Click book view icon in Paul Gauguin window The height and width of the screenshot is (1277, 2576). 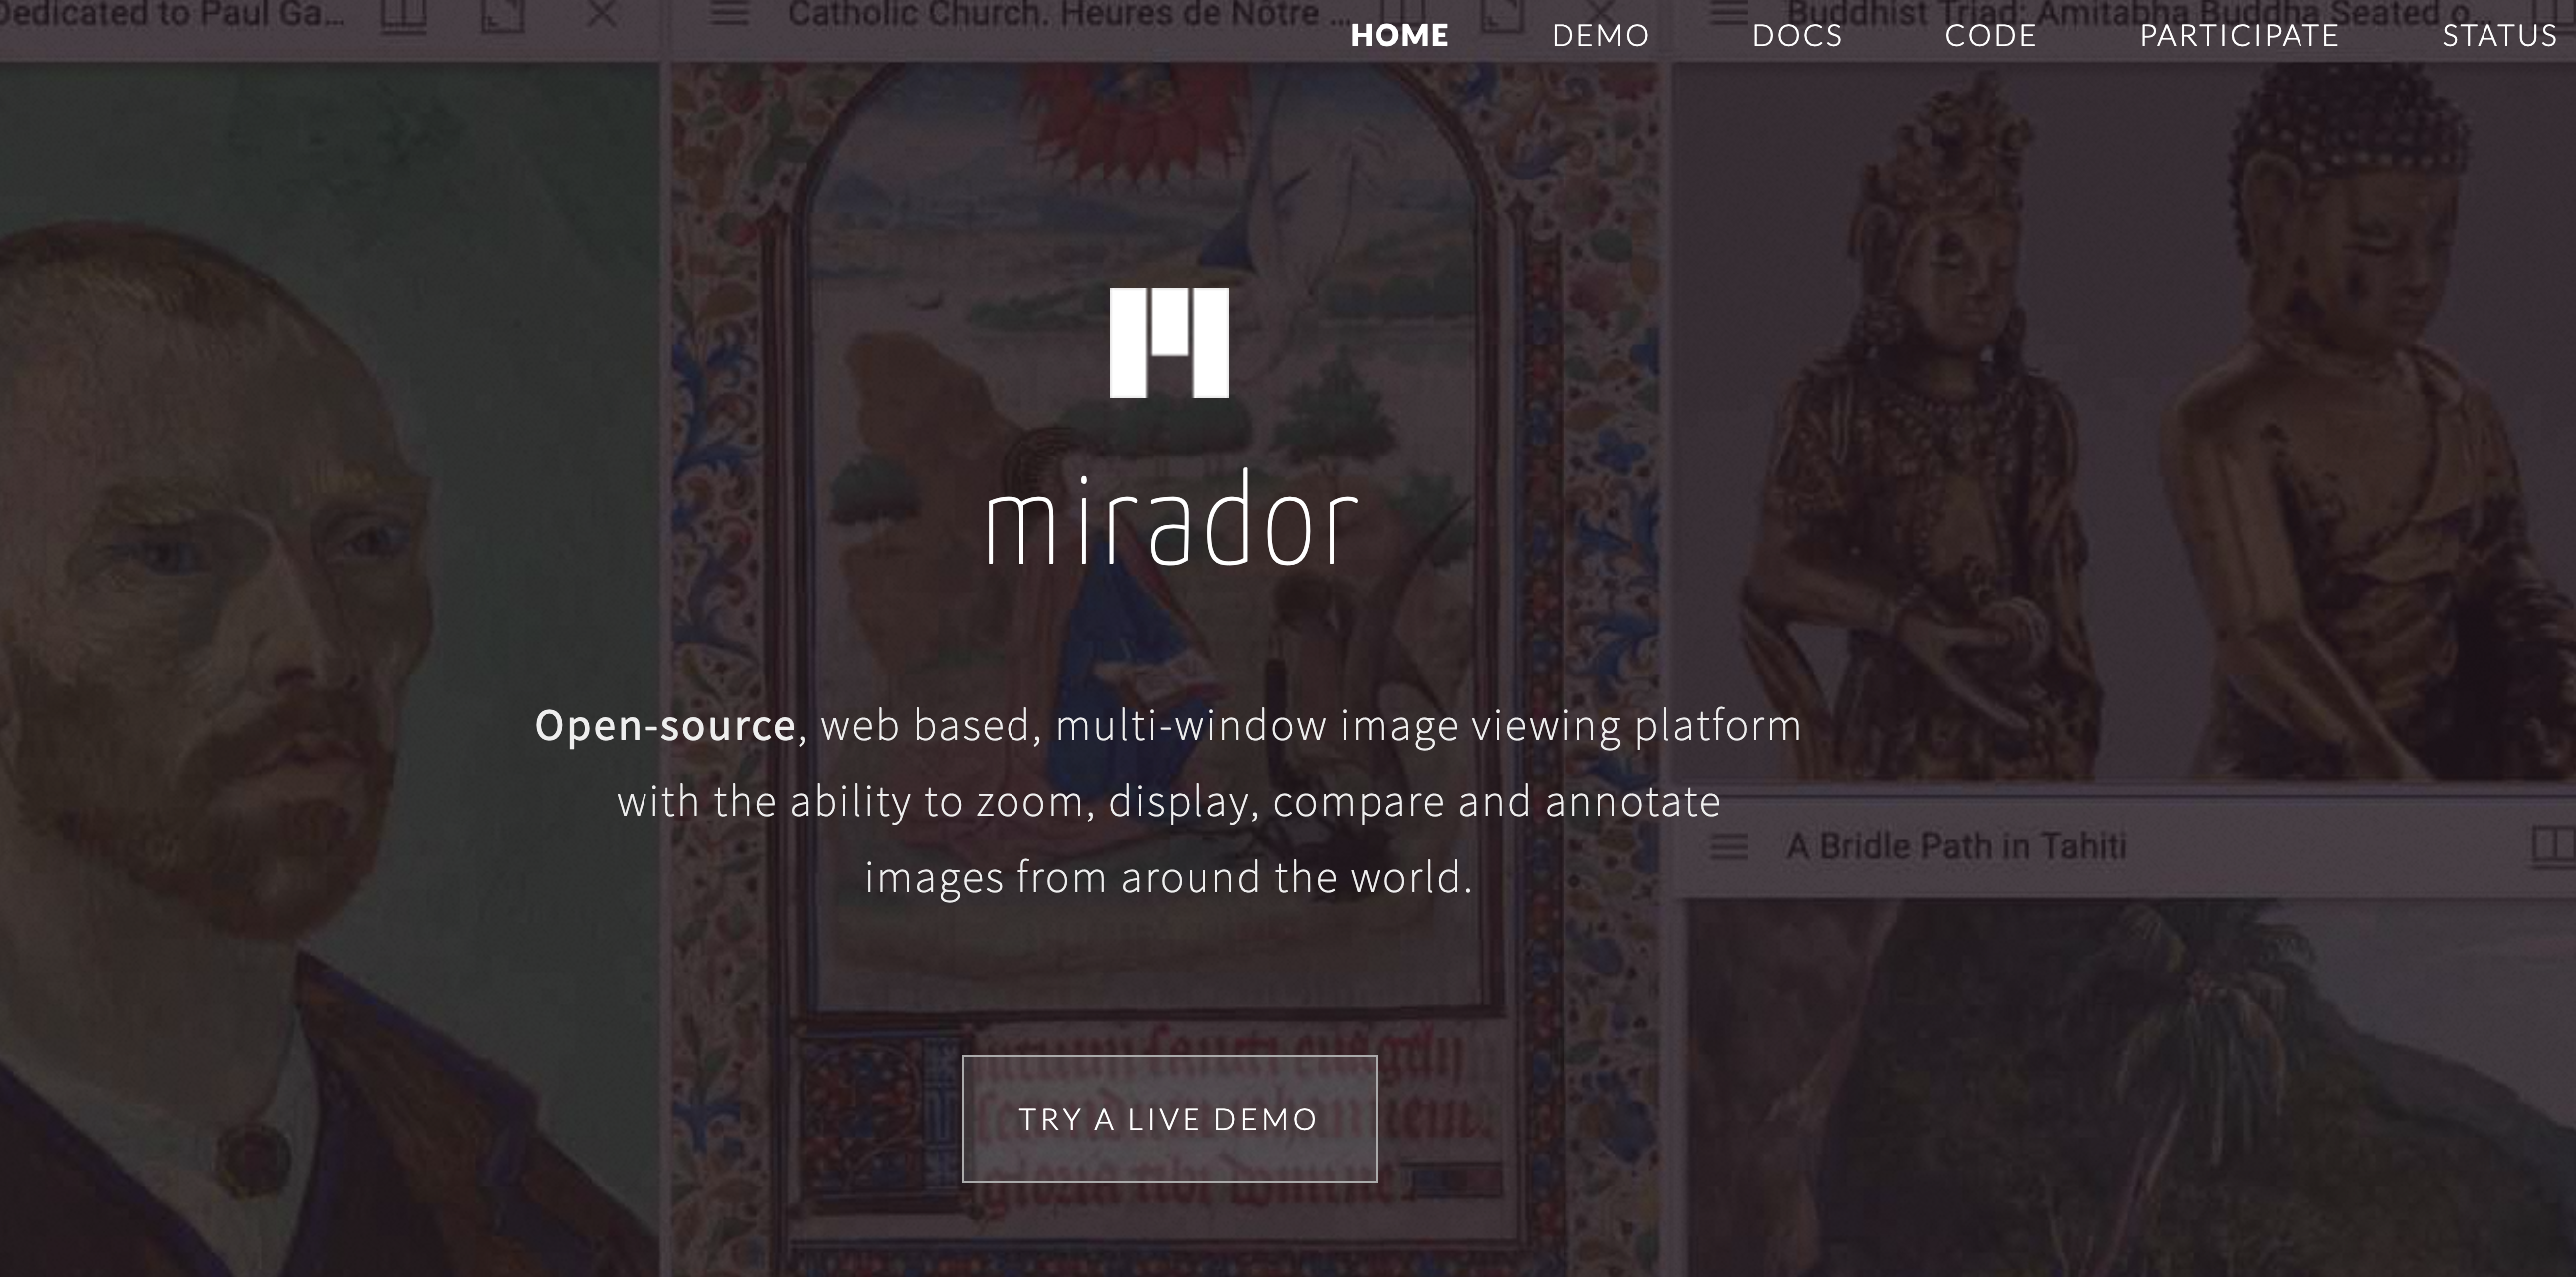403,15
